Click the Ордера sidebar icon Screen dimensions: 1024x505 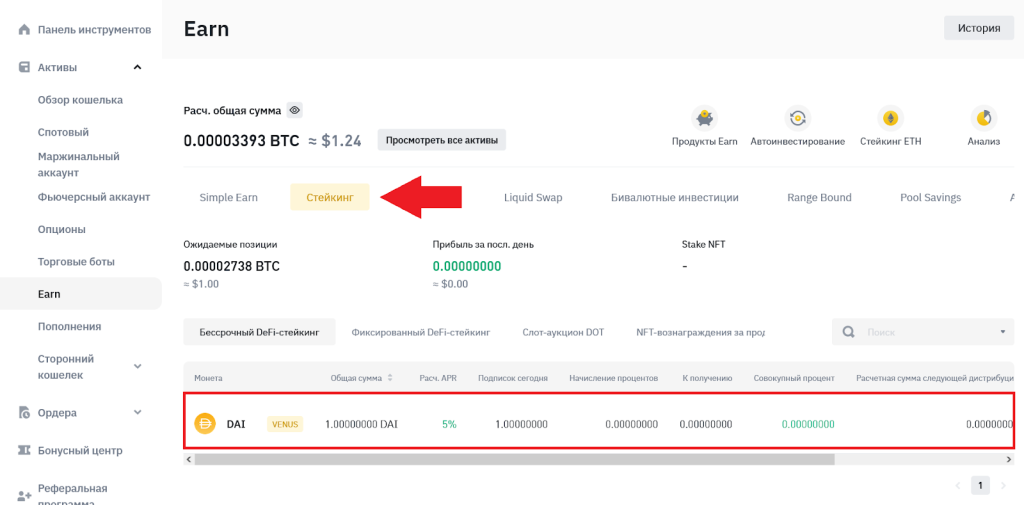(x=24, y=412)
